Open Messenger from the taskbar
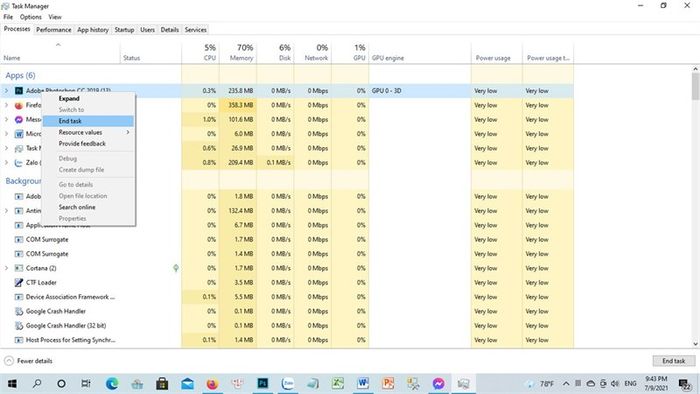700x394 pixels. tap(438, 383)
